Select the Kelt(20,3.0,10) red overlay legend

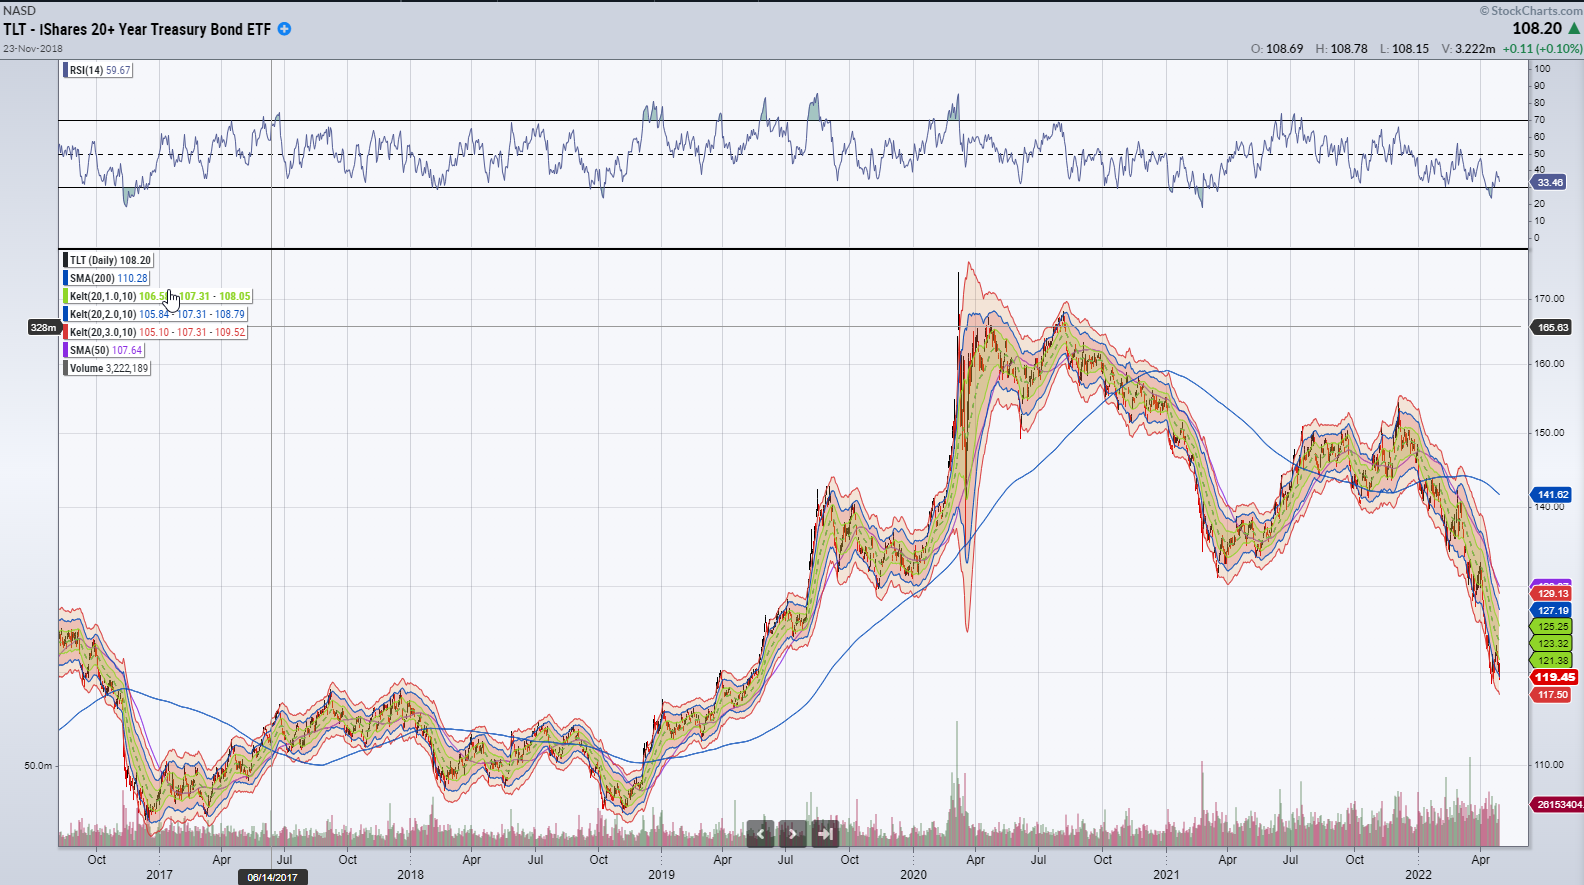[x=155, y=332]
